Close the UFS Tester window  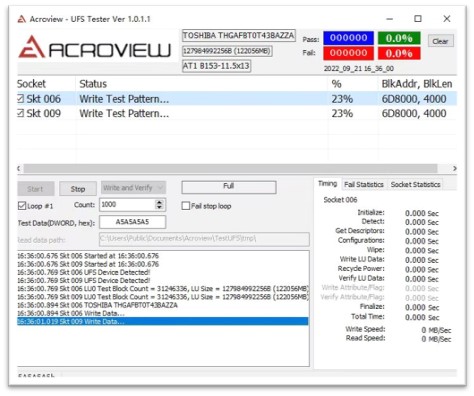coord(447,19)
